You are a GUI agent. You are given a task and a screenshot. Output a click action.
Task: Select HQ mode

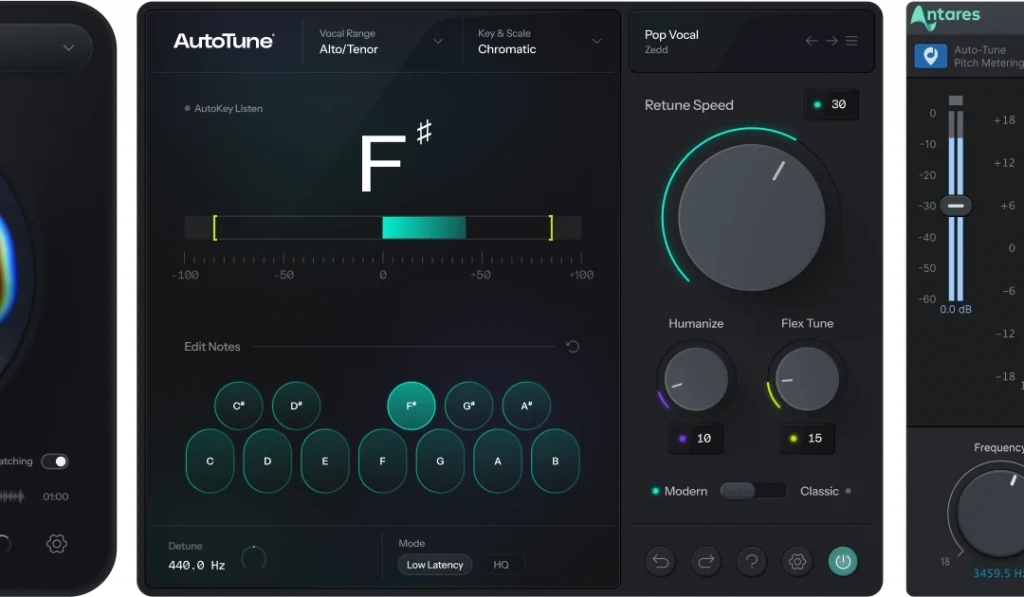(501, 565)
